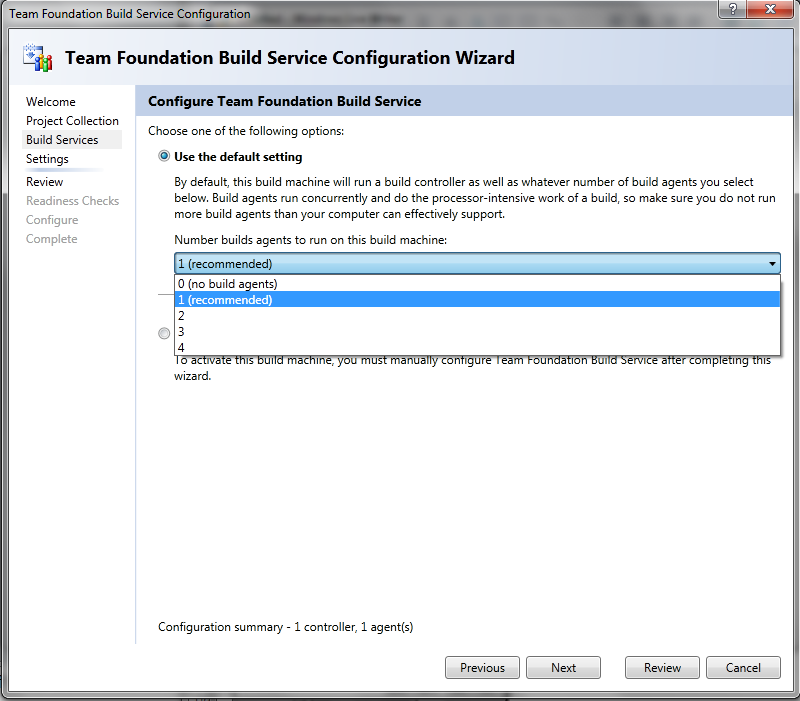Select the Complete step in sidebar
Screen dimensions: 800x701
pos(52,239)
